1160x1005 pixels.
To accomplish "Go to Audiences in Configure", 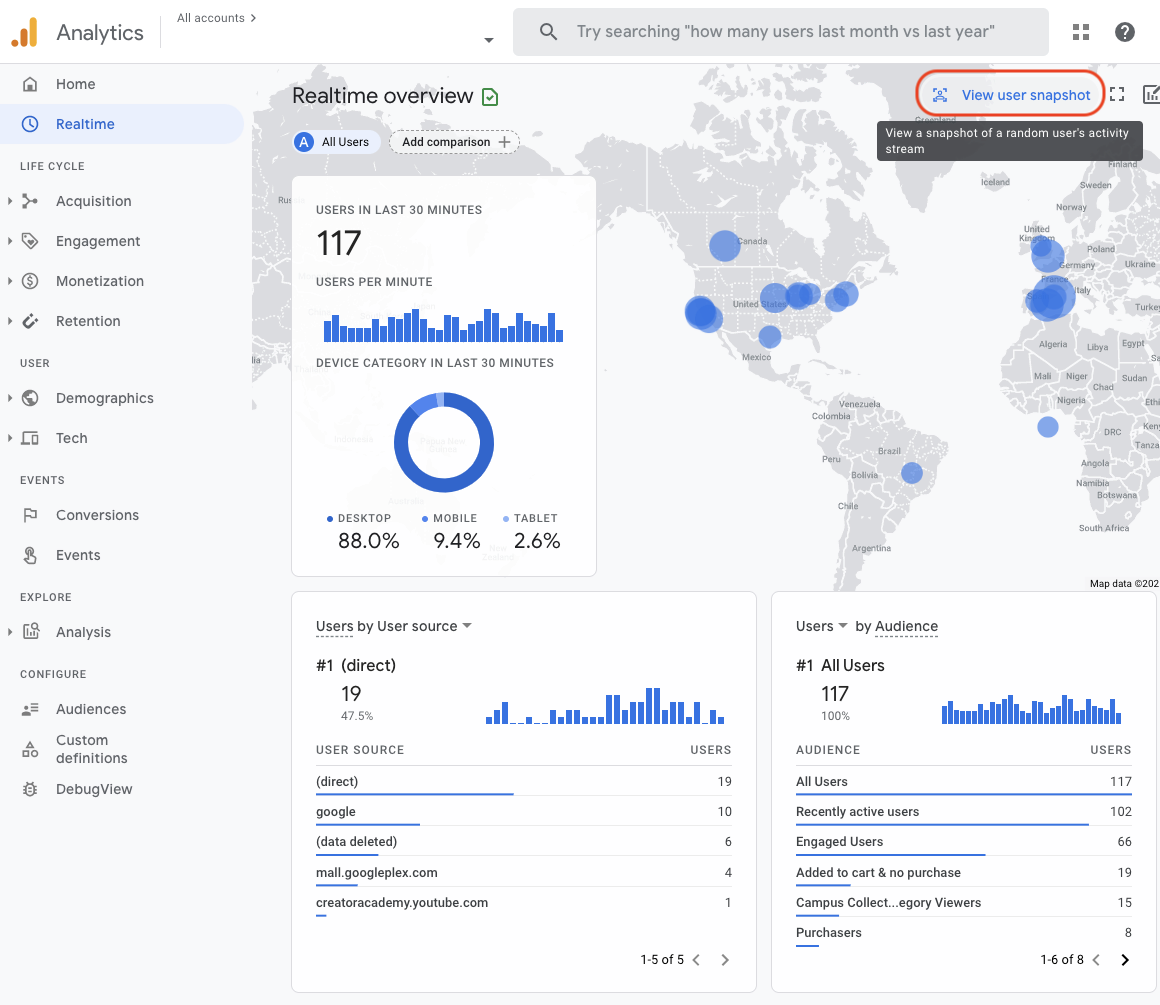I will [91, 709].
